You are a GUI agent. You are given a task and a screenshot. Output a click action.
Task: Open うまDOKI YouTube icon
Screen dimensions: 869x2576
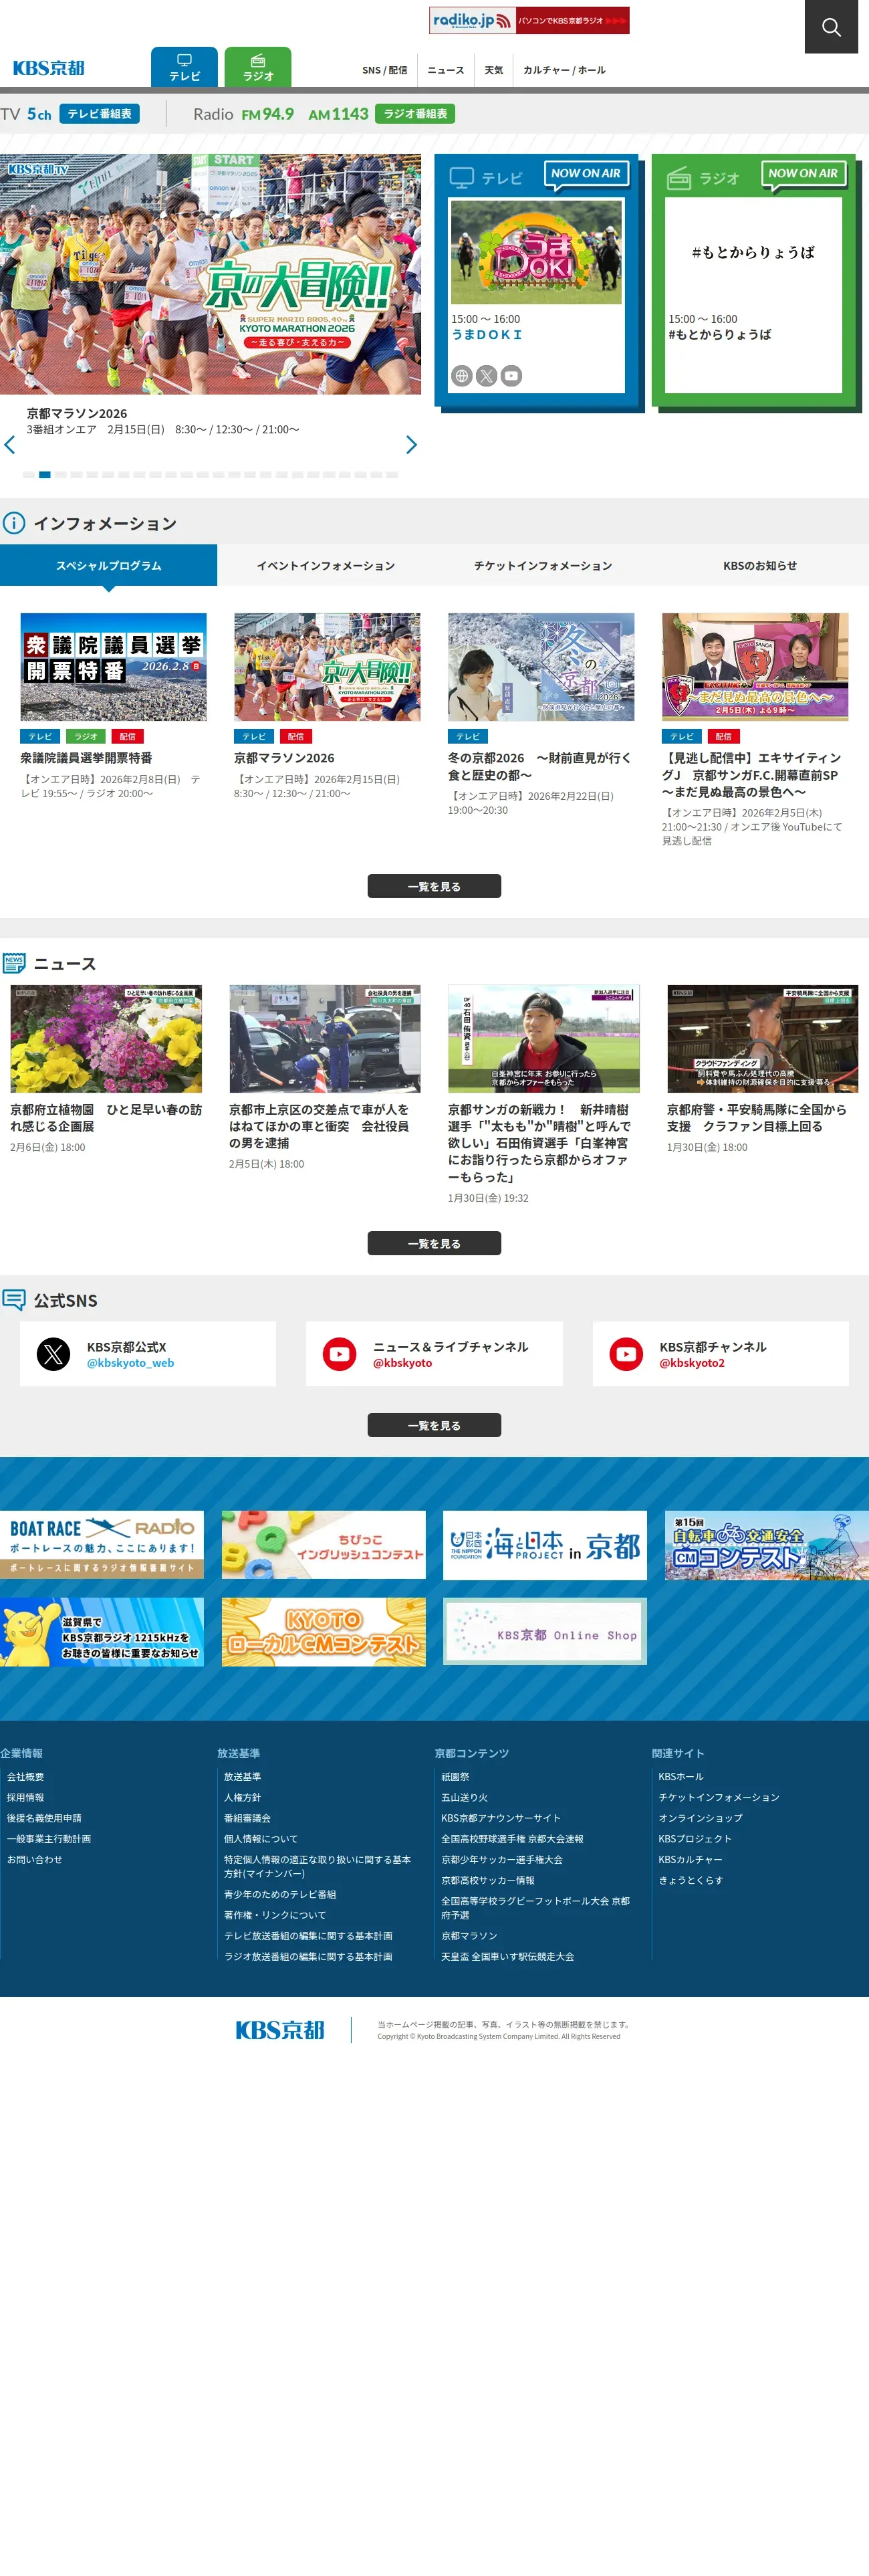pyautogui.click(x=511, y=376)
